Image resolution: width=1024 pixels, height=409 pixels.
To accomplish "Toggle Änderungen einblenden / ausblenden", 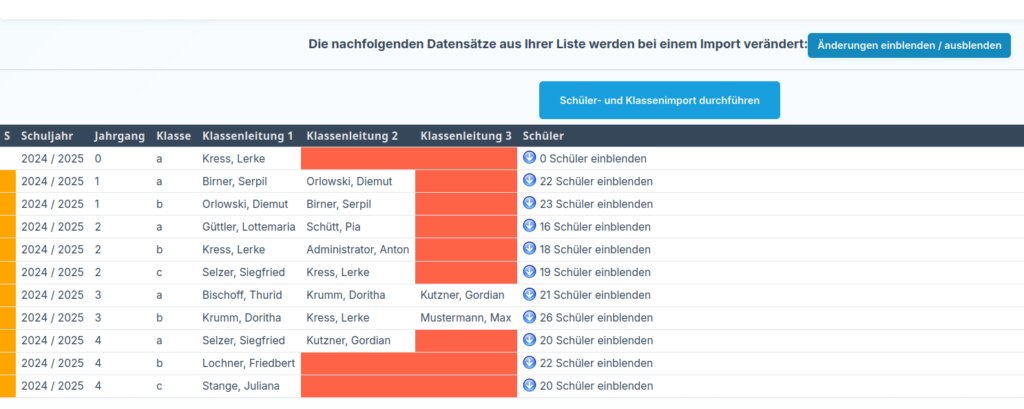I will [x=909, y=46].
